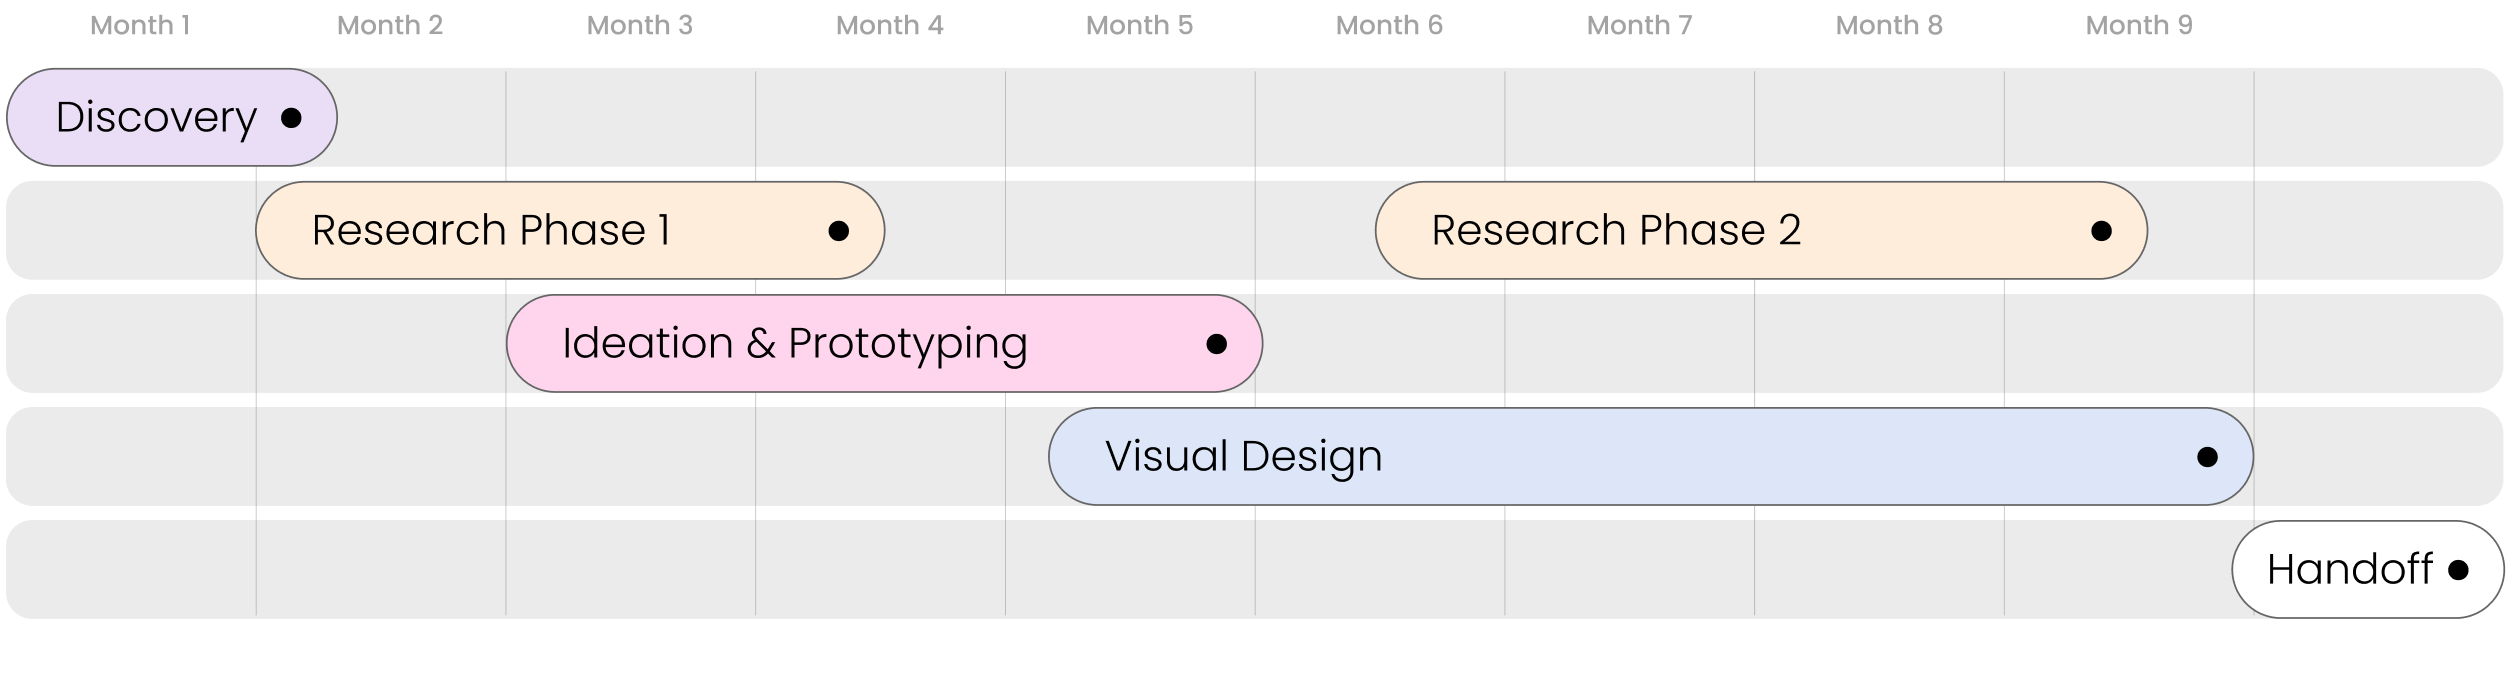Click the Month 7 column header

point(1639,26)
